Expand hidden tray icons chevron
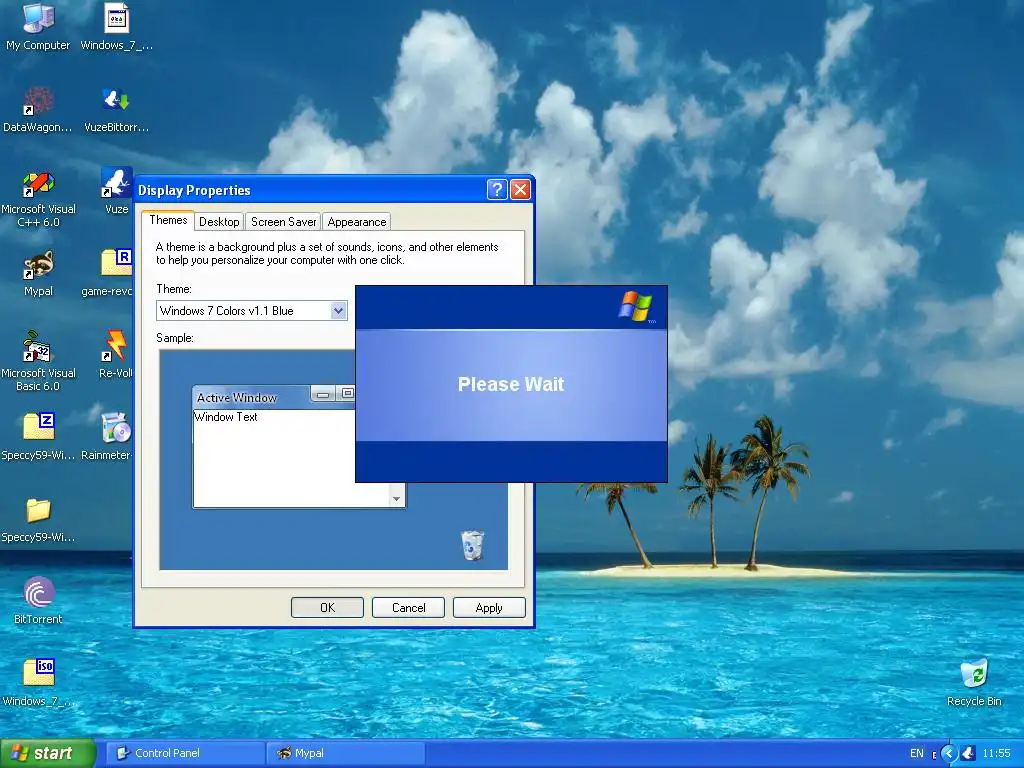 [949, 754]
